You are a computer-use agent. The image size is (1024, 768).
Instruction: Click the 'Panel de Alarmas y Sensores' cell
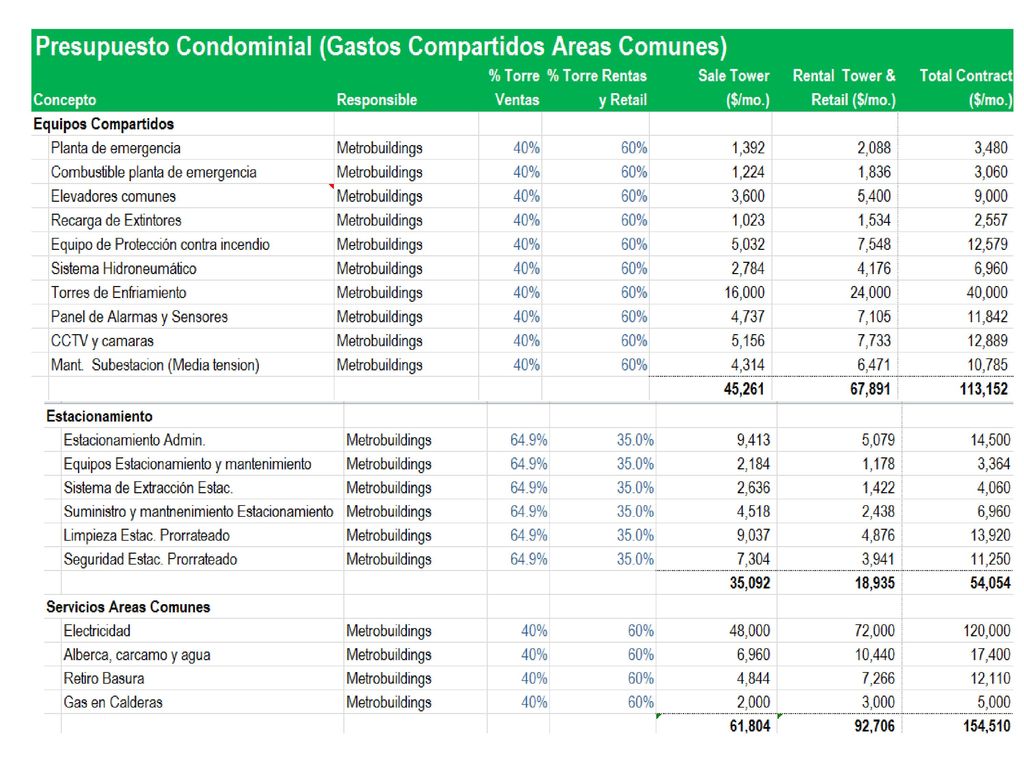(139, 317)
